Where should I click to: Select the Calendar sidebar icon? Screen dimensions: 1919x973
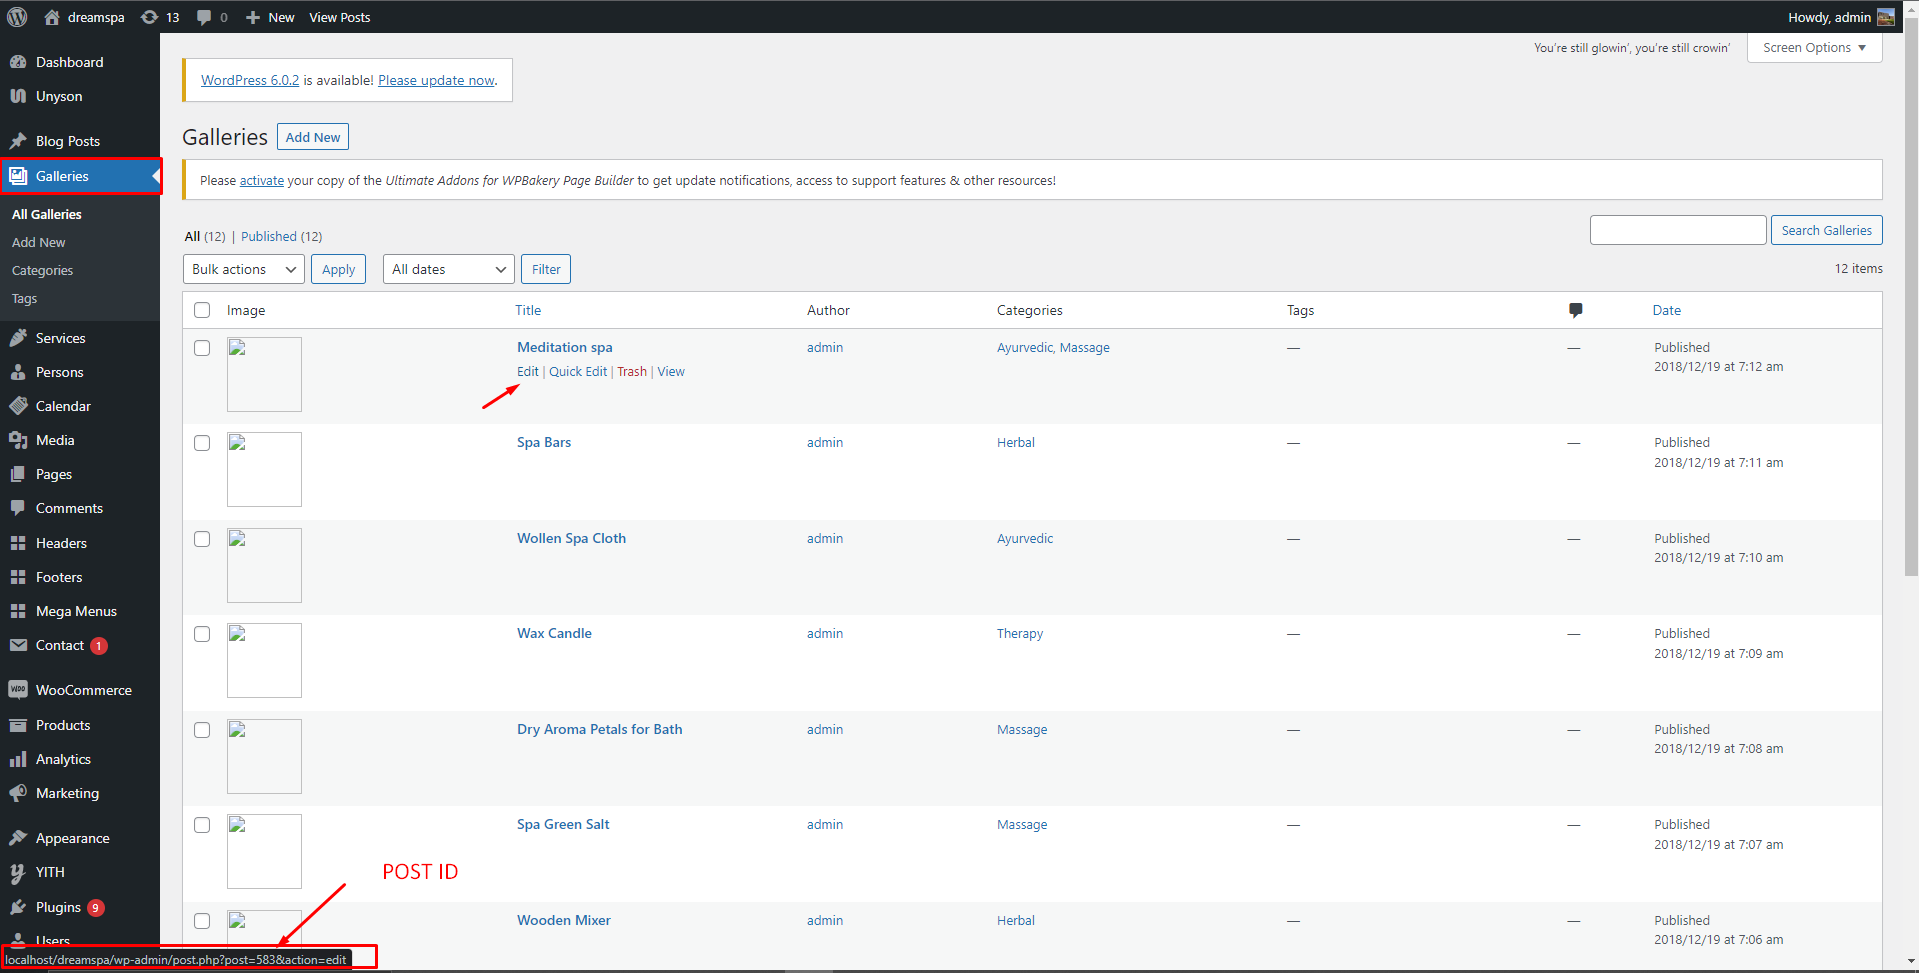[18, 406]
